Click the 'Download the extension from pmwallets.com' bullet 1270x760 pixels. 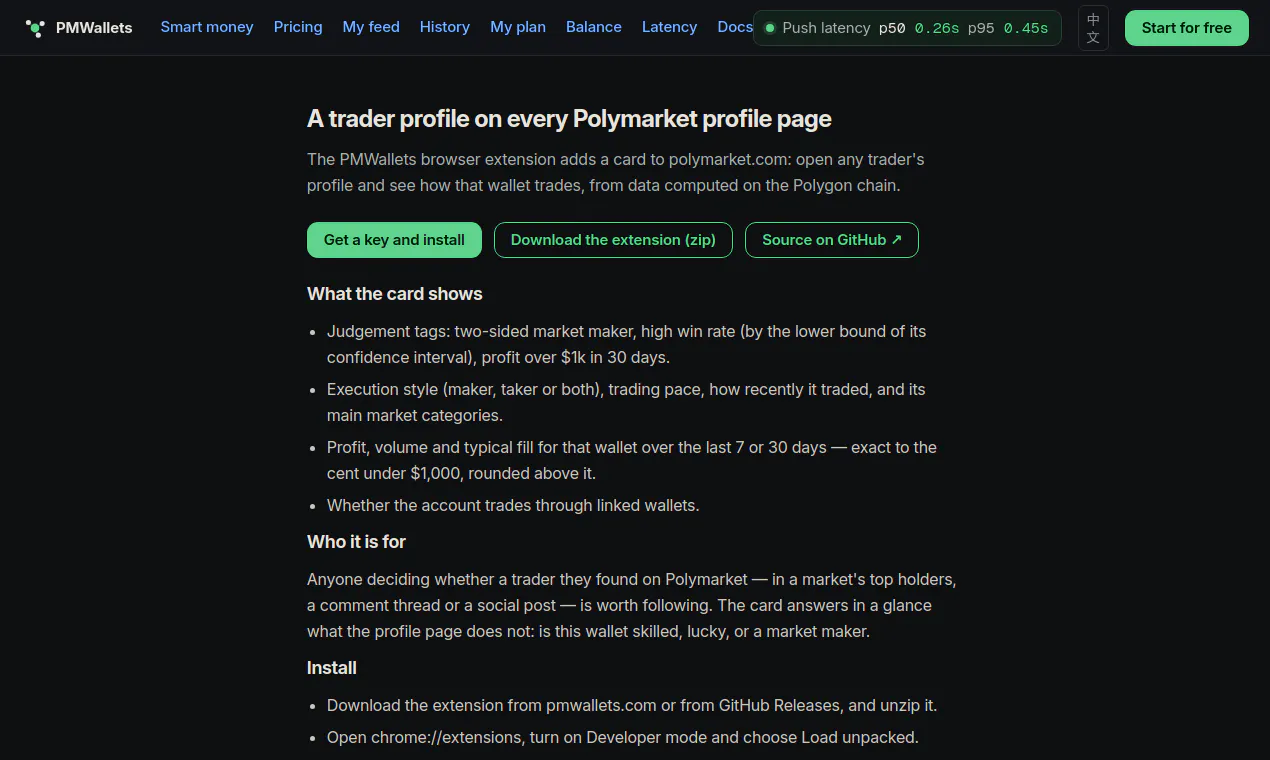tap(632, 705)
